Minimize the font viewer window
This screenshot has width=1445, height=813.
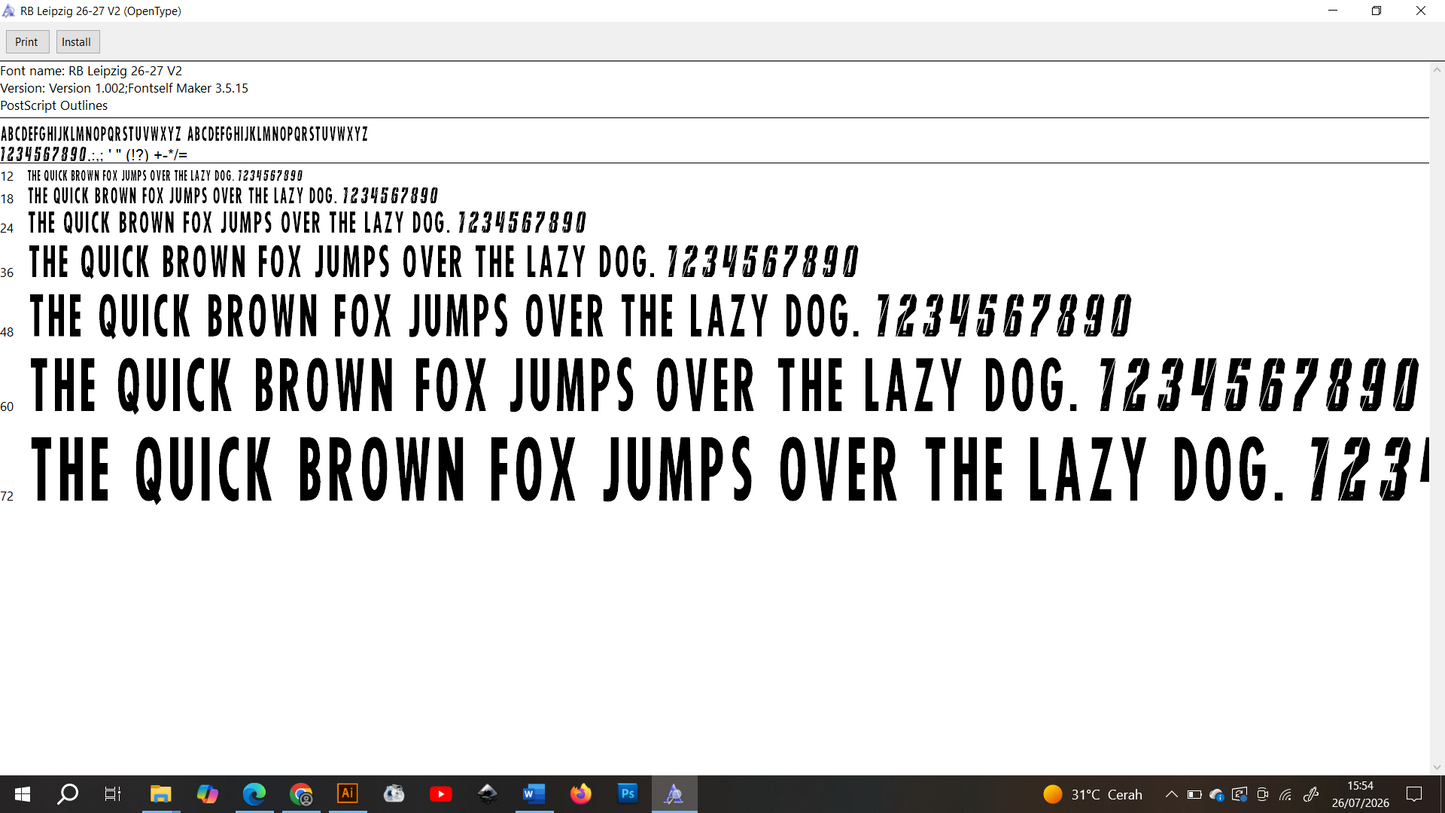click(x=1332, y=11)
